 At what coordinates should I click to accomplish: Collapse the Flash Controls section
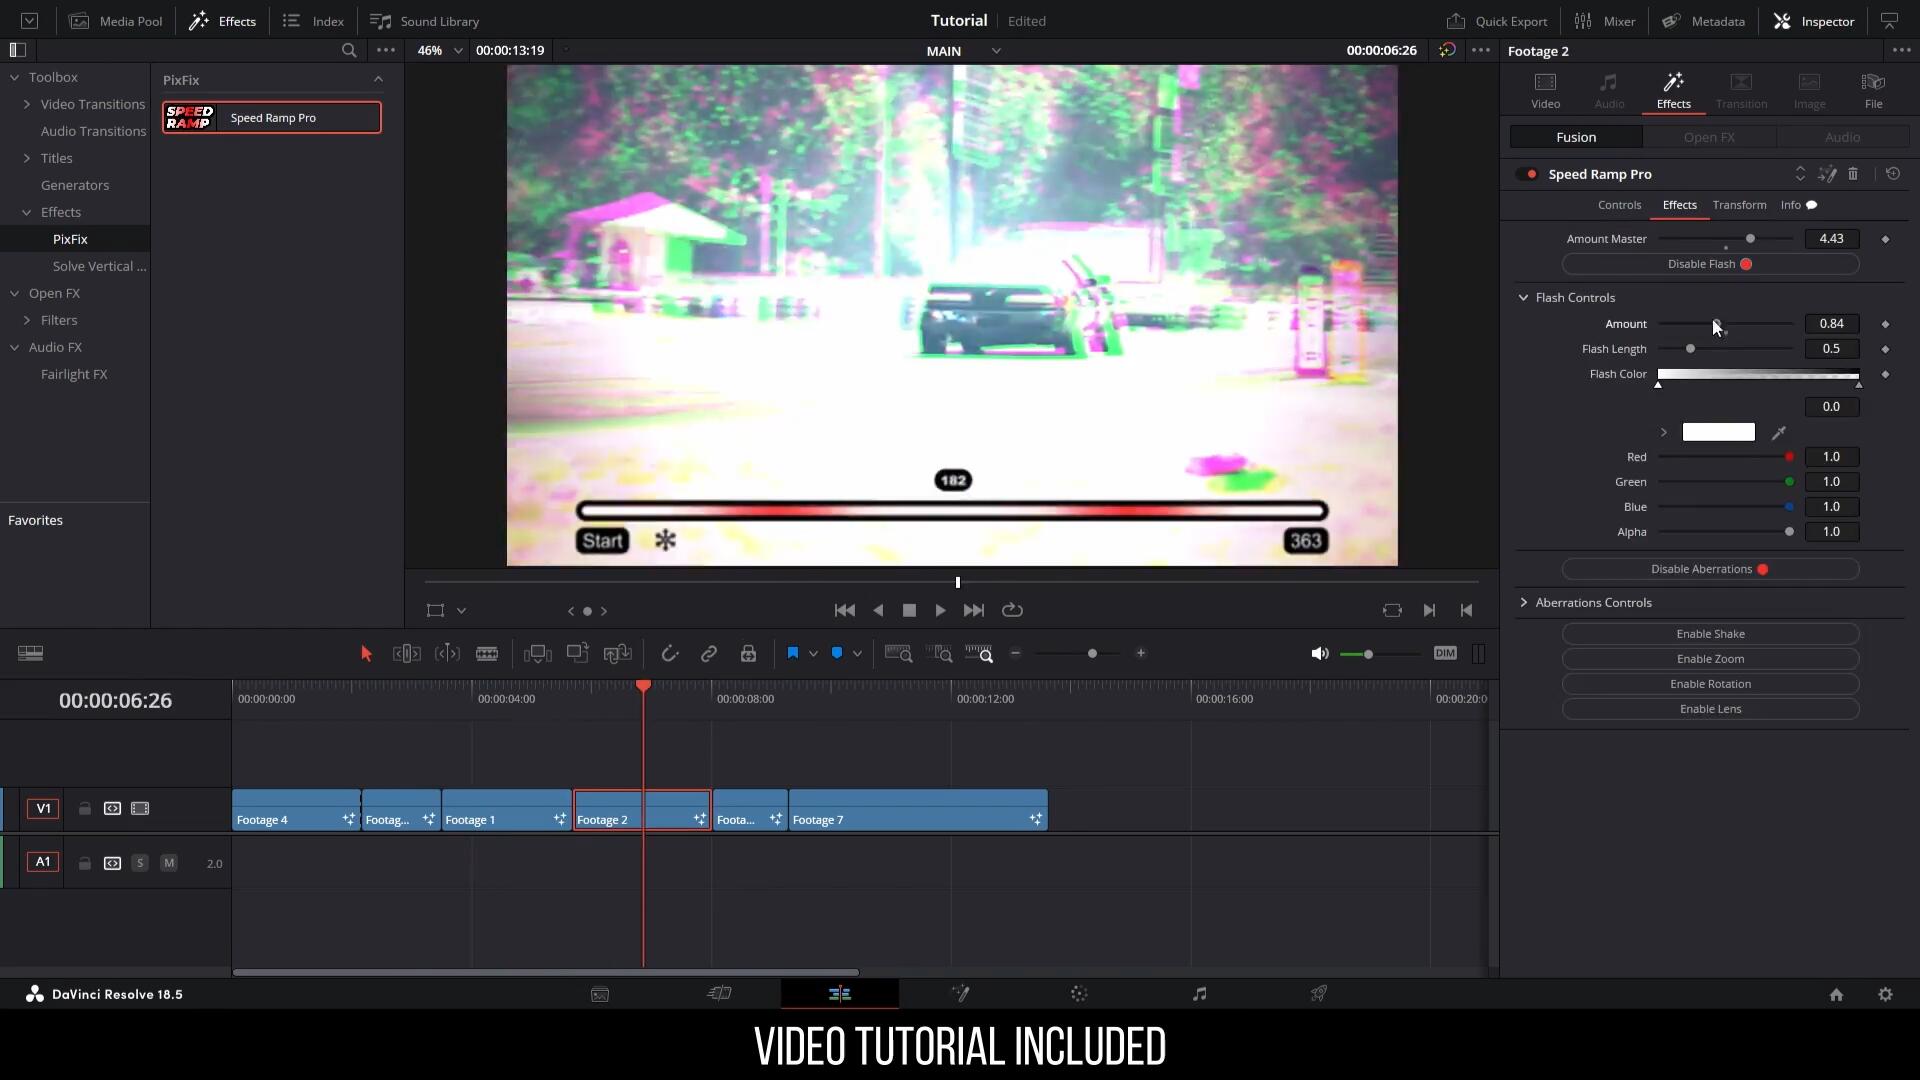[x=1524, y=298]
